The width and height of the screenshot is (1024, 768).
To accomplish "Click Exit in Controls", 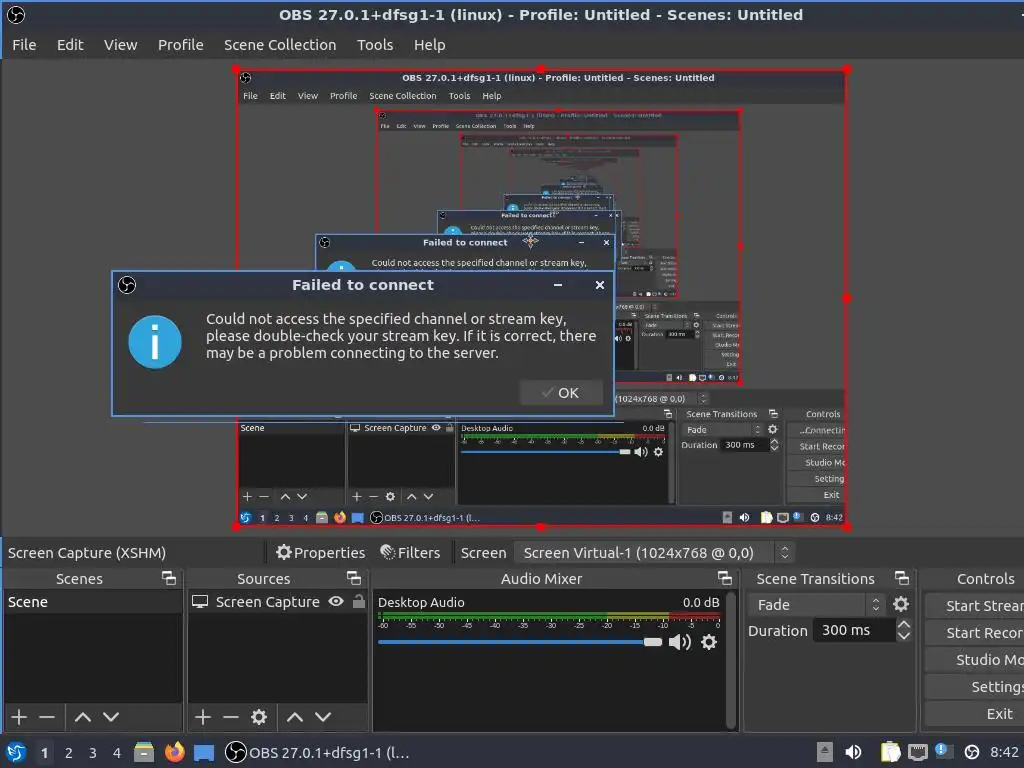I will [x=975, y=714].
